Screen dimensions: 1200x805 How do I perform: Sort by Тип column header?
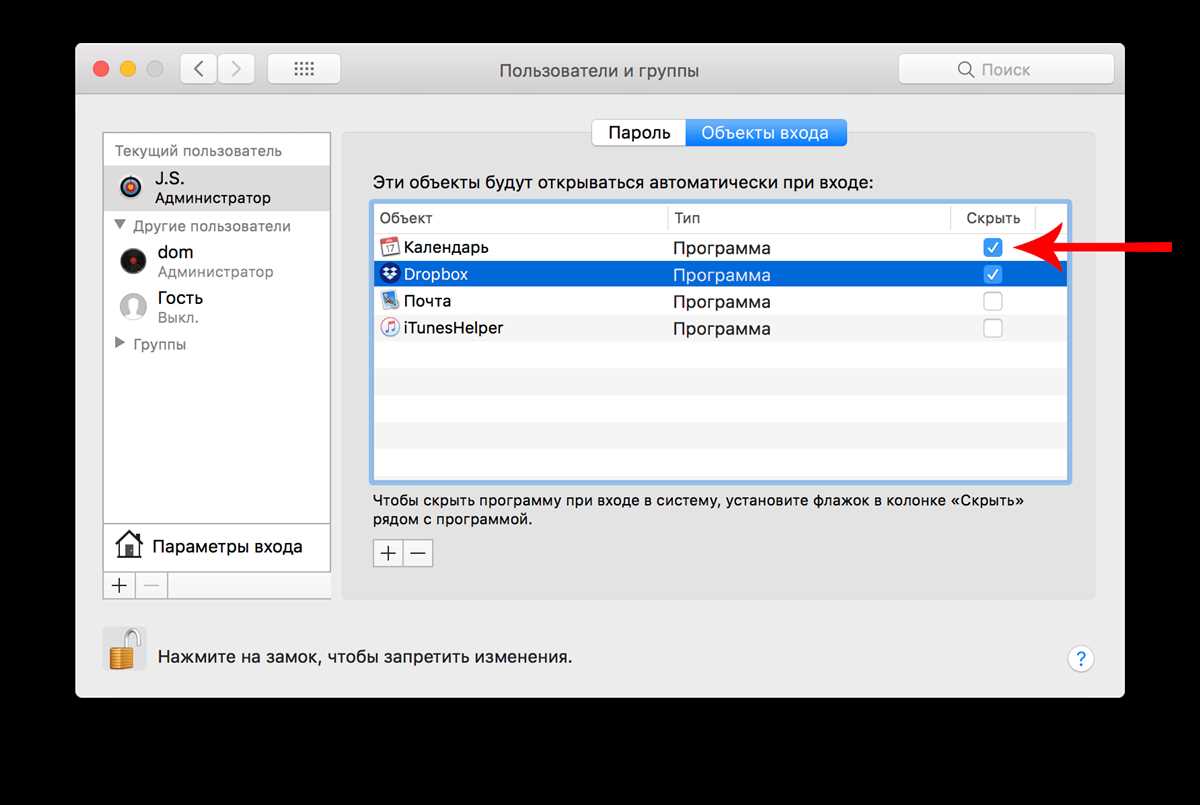click(x=809, y=218)
